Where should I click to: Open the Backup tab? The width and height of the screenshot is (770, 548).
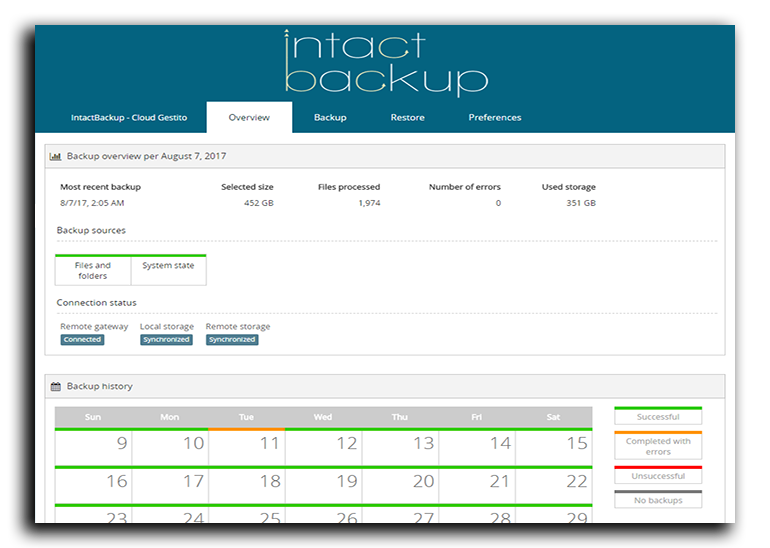click(330, 118)
